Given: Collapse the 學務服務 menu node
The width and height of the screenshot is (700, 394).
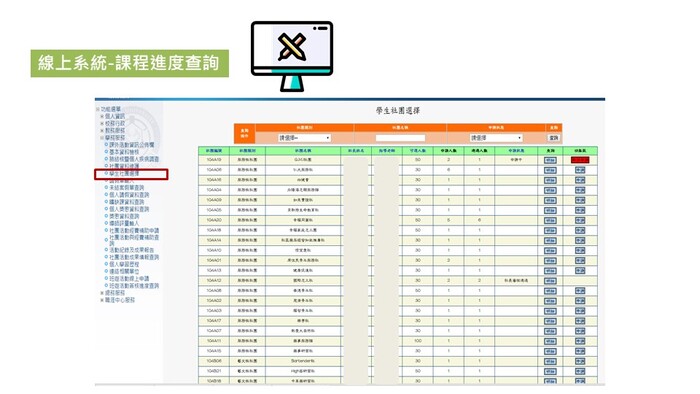Looking at the screenshot, I should [x=102, y=138].
